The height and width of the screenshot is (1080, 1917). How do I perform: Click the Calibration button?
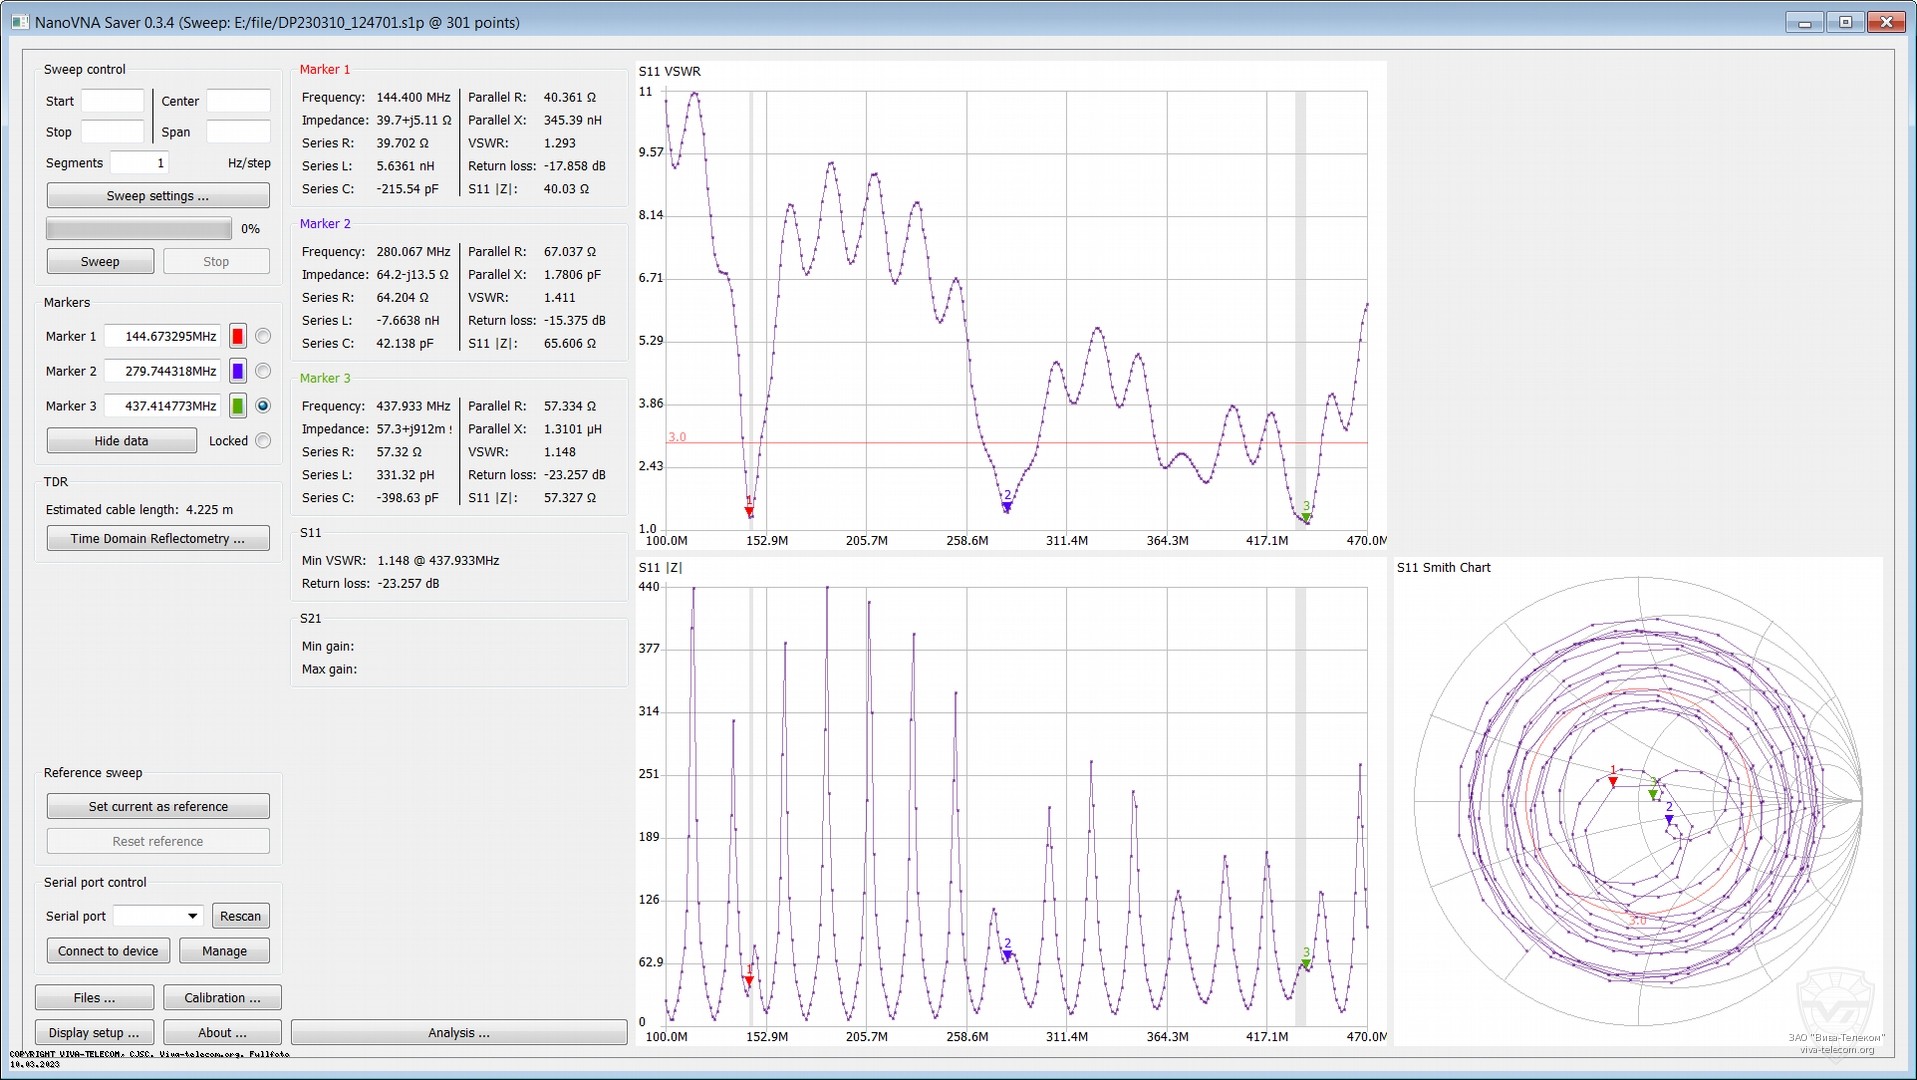[x=222, y=998]
